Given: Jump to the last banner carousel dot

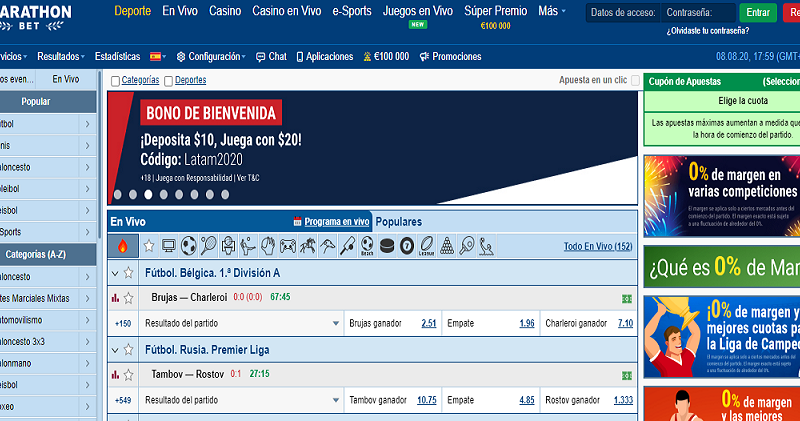Looking at the screenshot, I should [x=225, y=194].
